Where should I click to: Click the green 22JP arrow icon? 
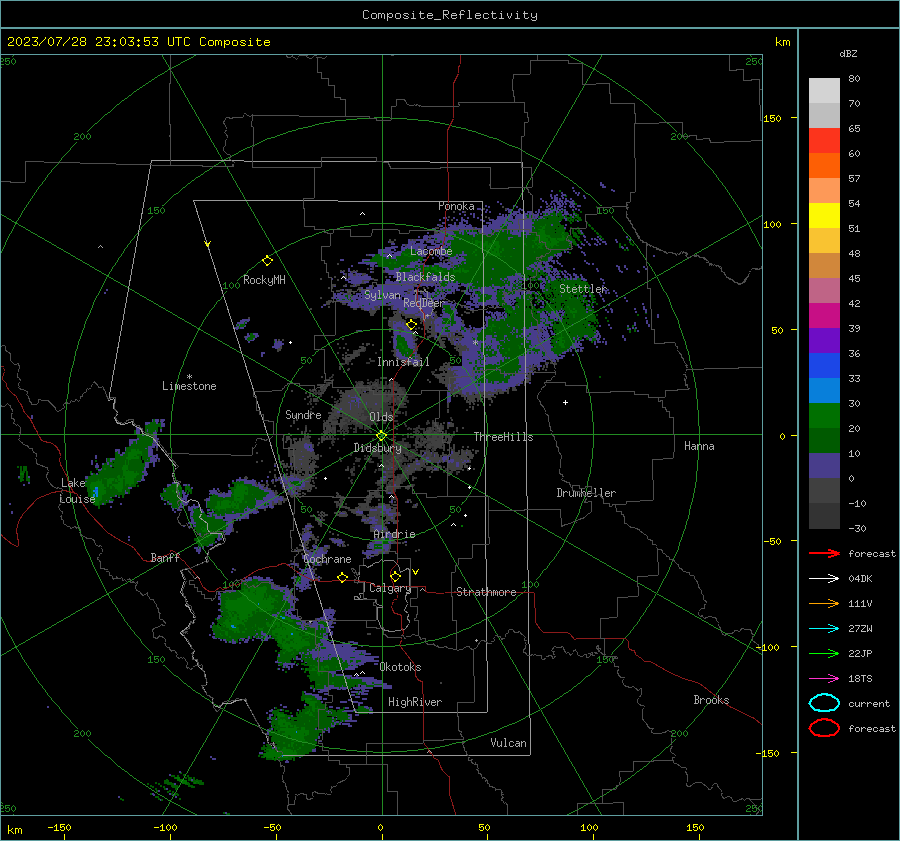(x=824, y=653)
